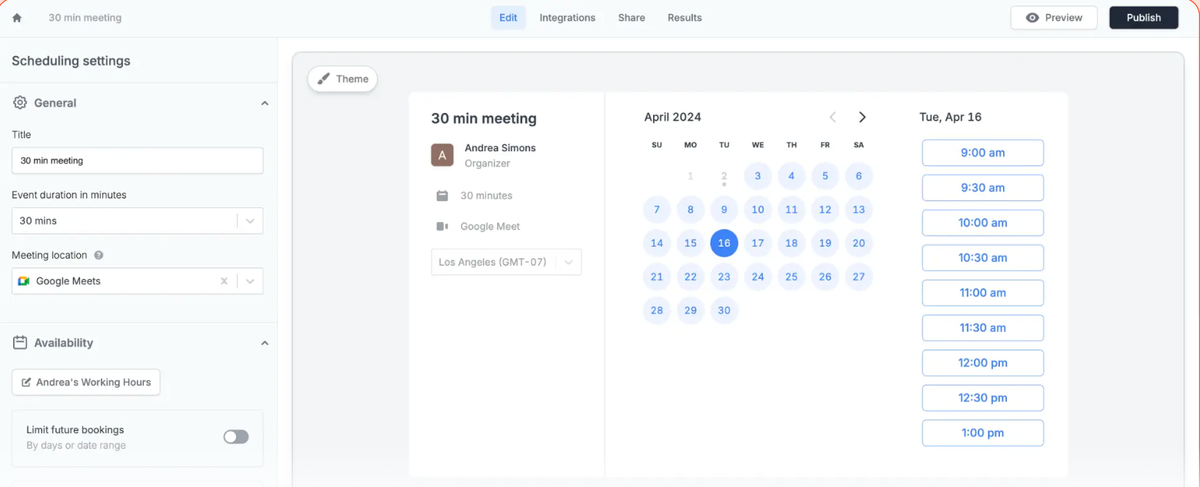Select the 9:30 am time slot

point(983,188)
